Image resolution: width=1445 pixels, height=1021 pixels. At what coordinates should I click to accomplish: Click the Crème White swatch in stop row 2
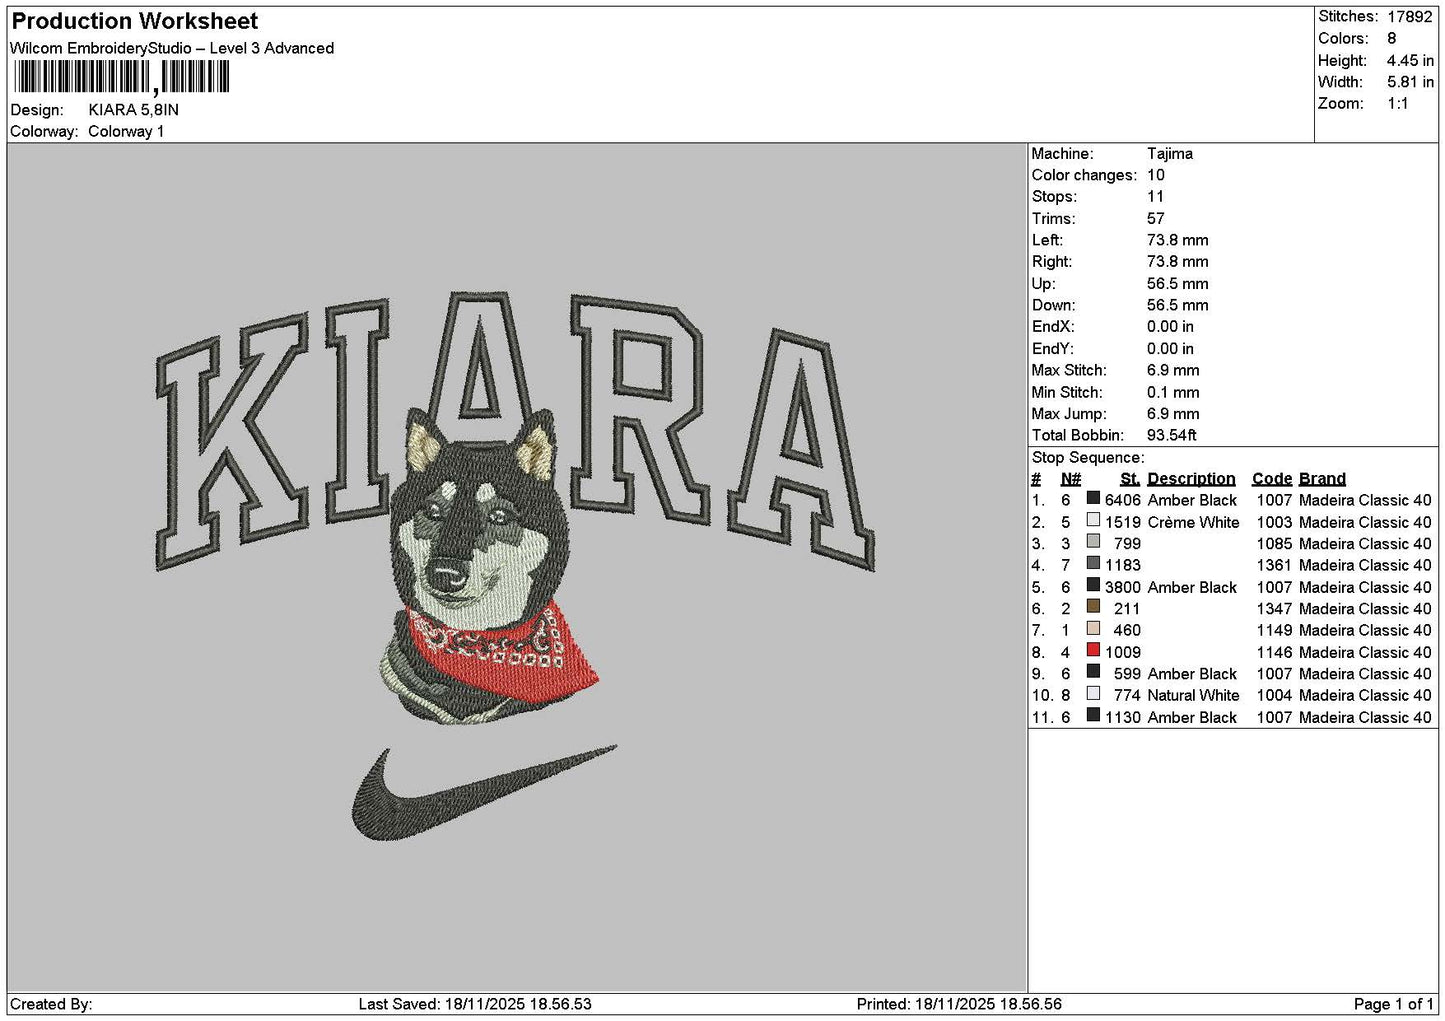(1093, 521)
